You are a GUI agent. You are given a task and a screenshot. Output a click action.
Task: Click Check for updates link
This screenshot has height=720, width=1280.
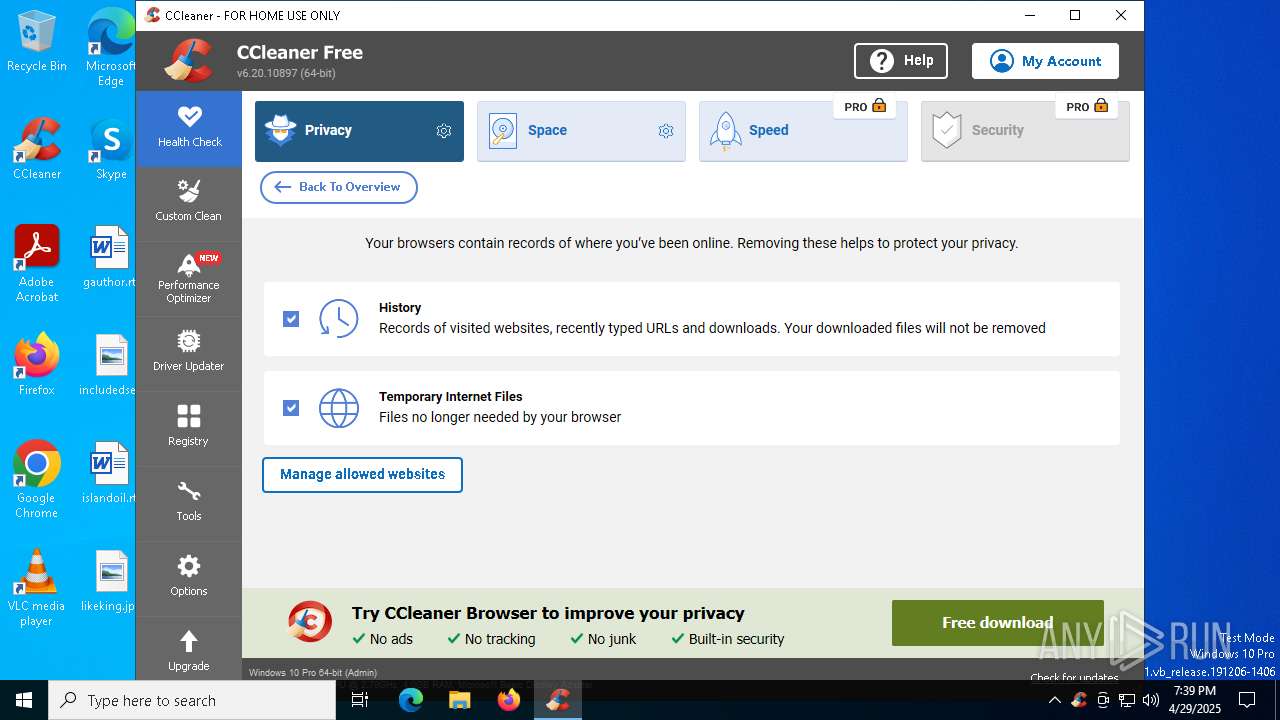[x=1075, y=677]
